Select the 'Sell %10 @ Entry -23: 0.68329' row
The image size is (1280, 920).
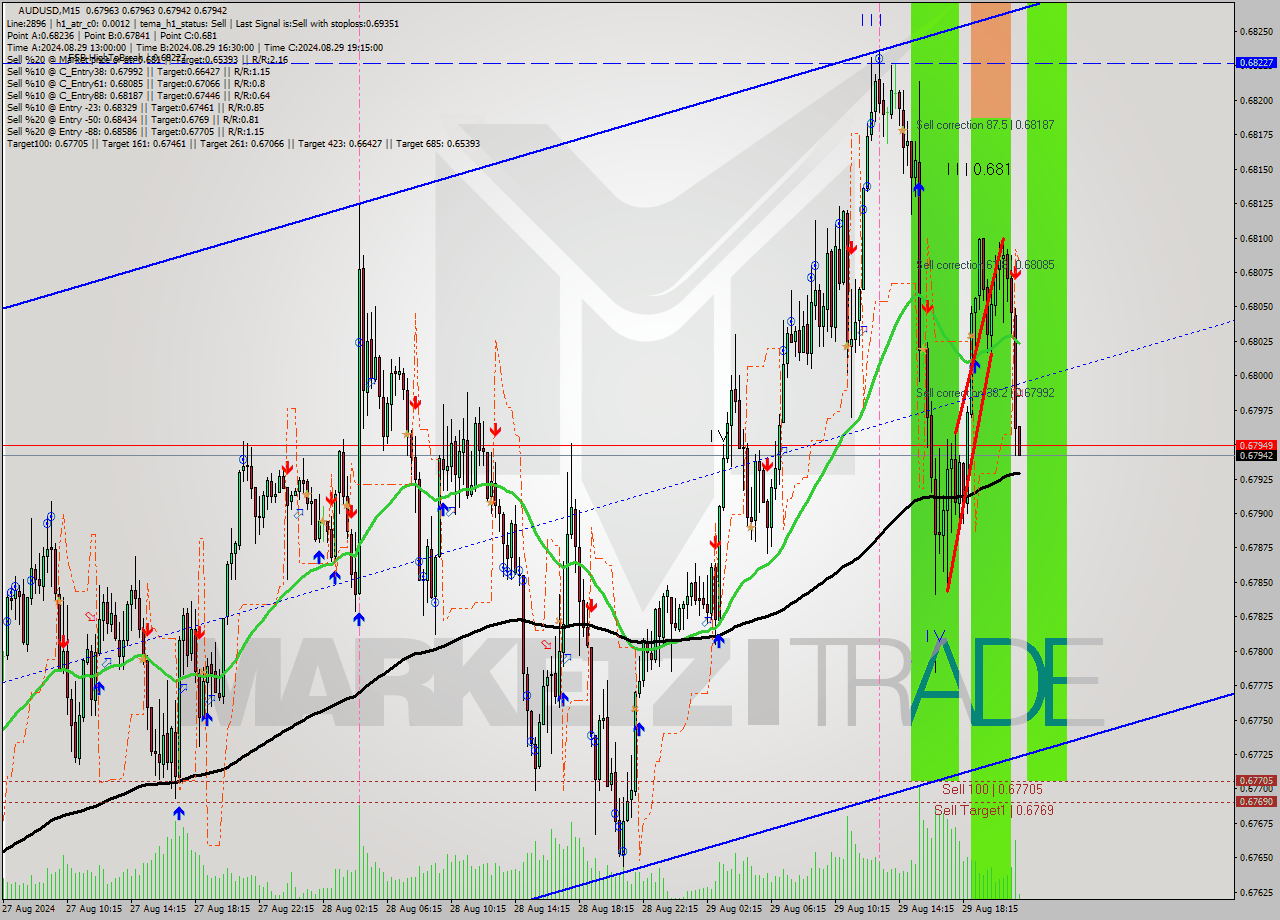135,107
